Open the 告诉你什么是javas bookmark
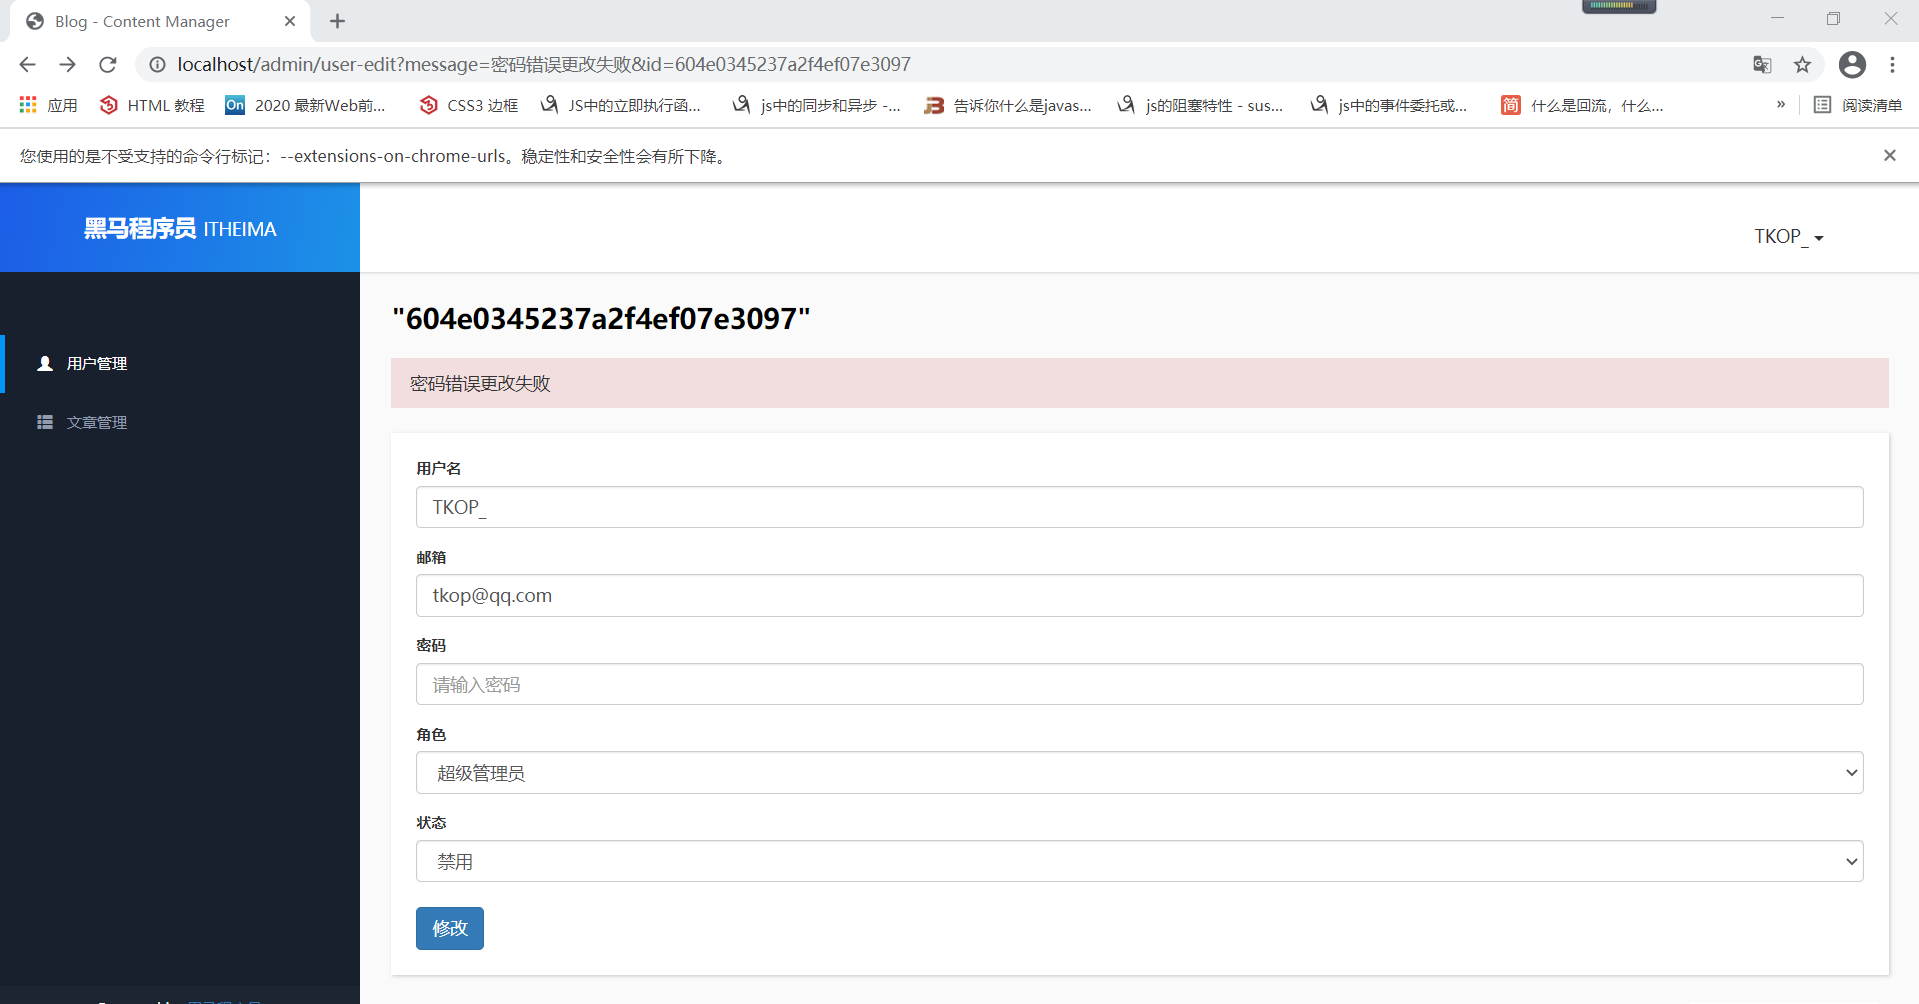Image resolution: width=1919 pixels, height=1004 pixels. tap(1008, 105)
